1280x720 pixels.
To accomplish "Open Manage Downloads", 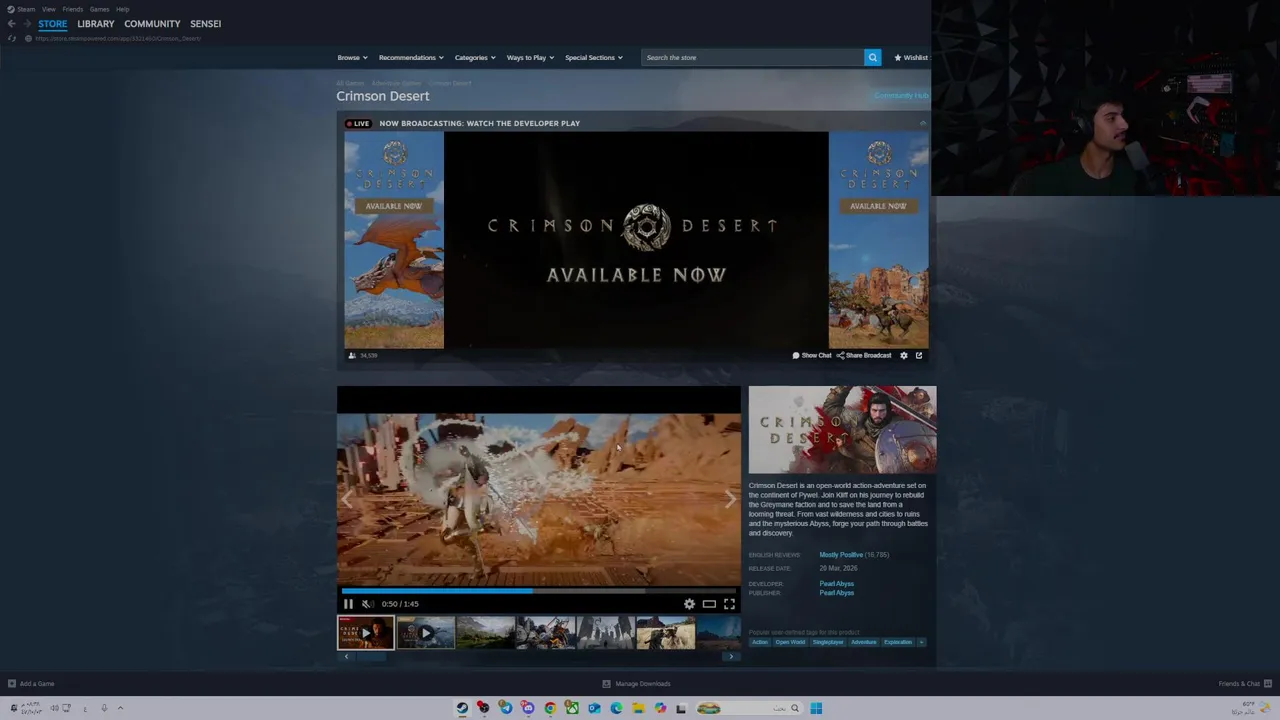I will (x=637, y=684).
